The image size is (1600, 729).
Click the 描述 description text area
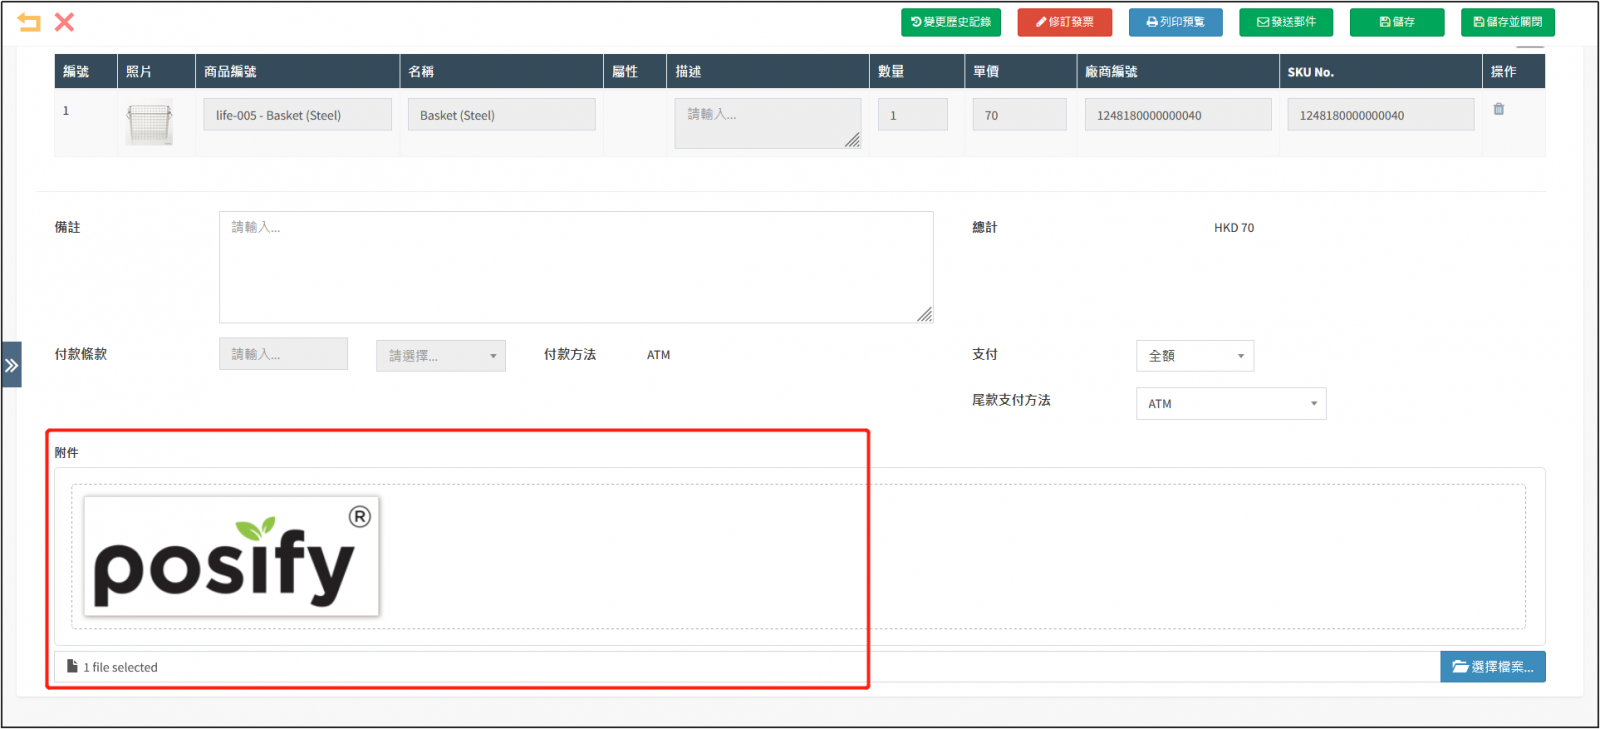tap(768, 123)
